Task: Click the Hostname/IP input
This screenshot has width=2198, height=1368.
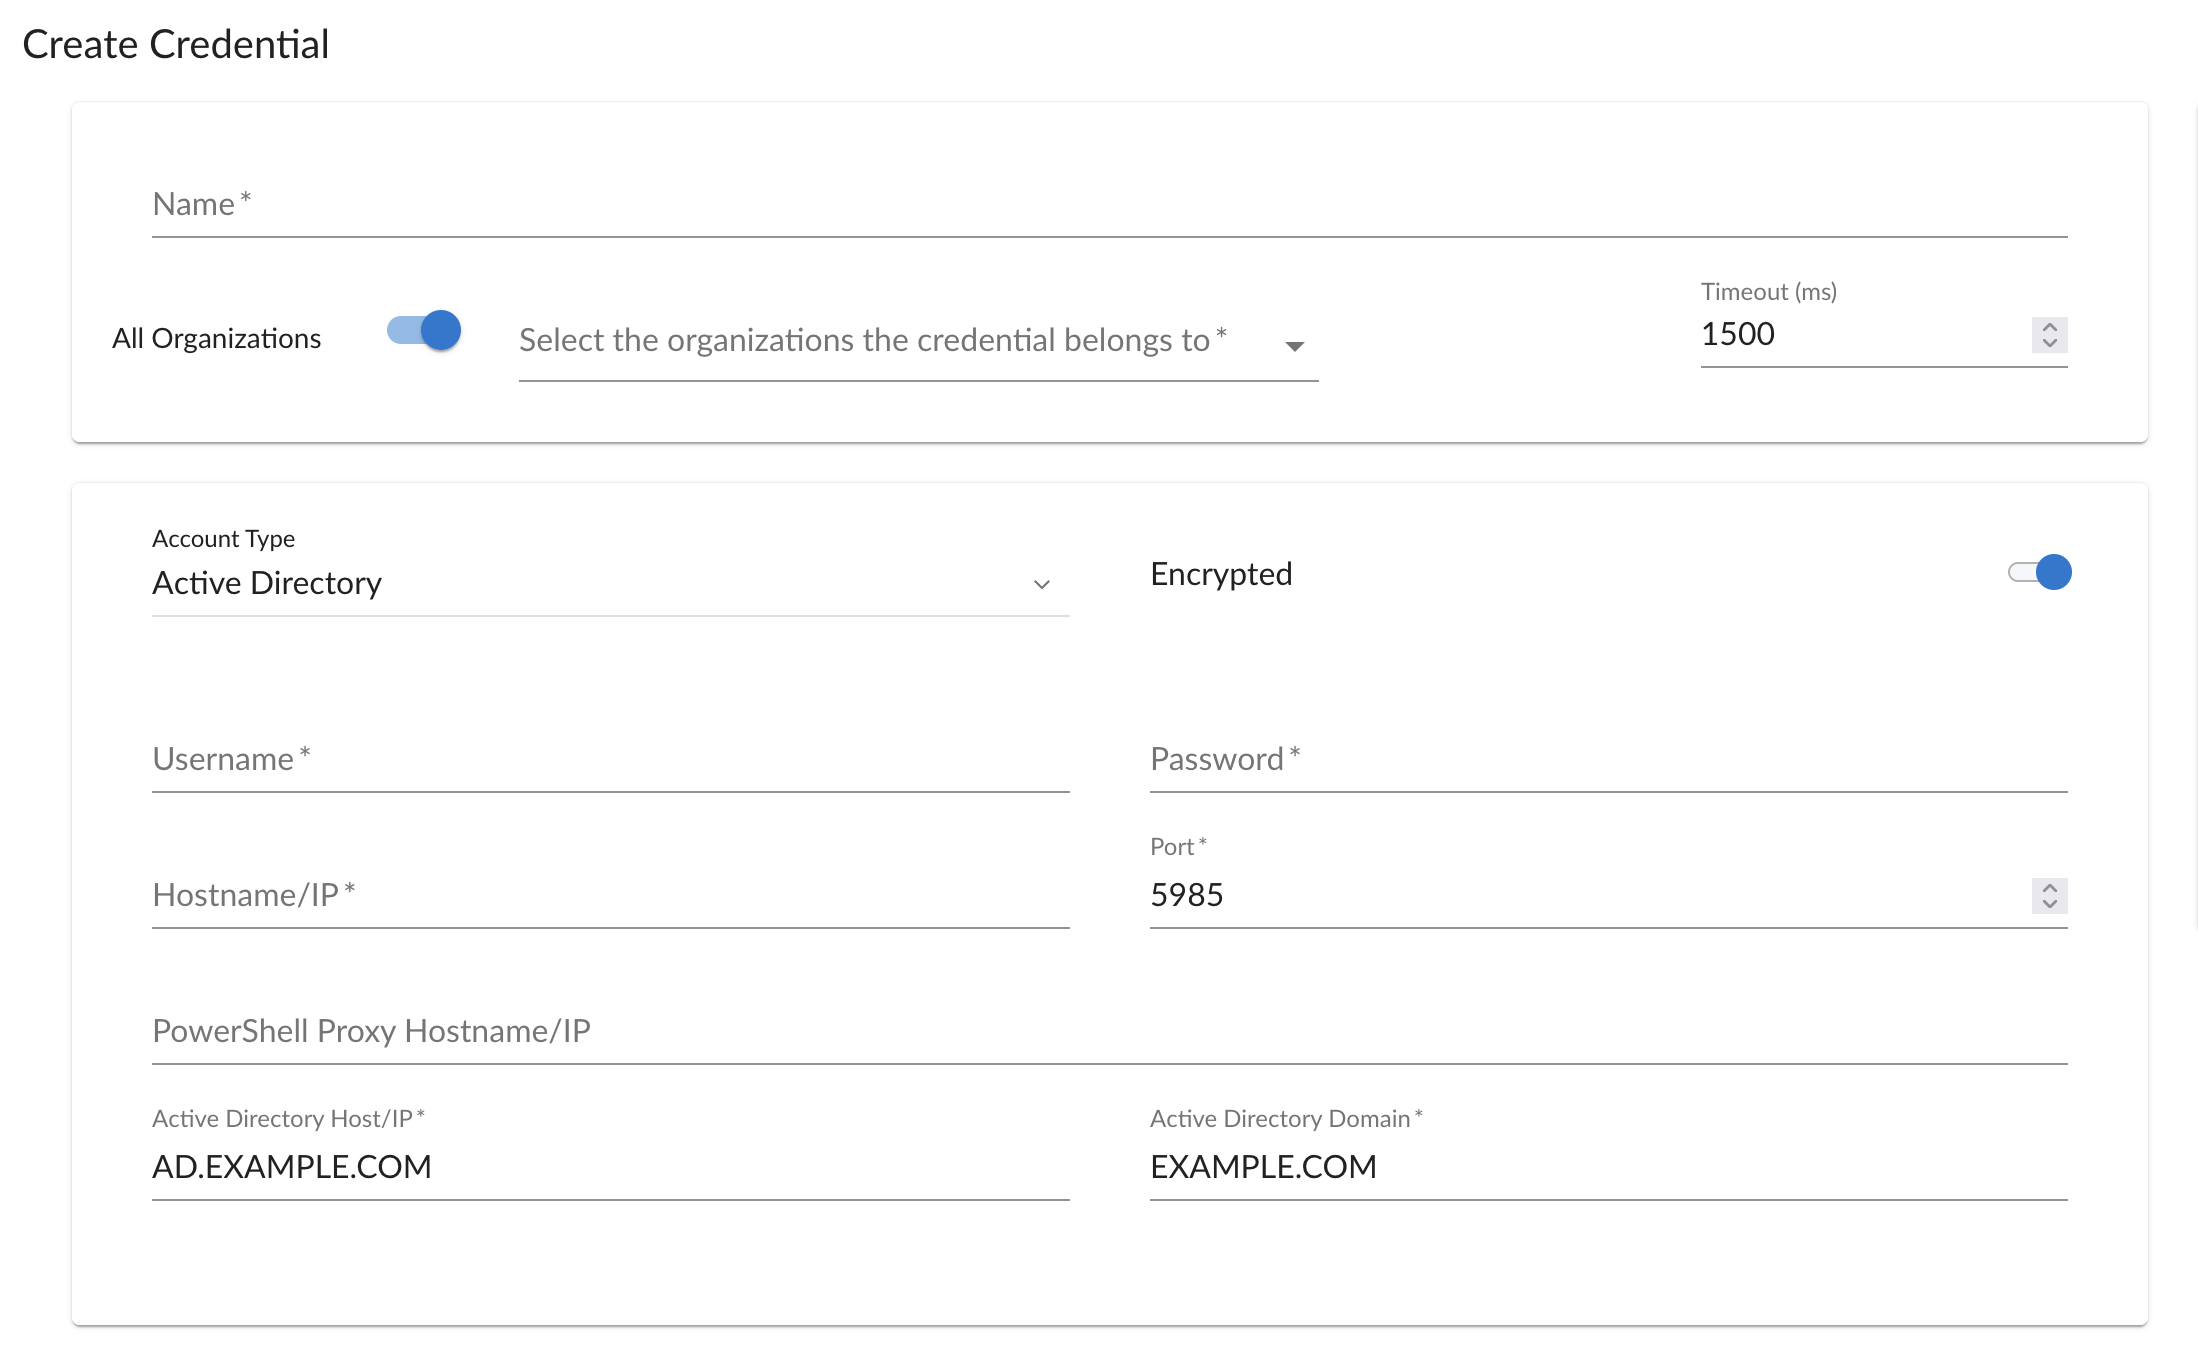Action: coord(610,896)
